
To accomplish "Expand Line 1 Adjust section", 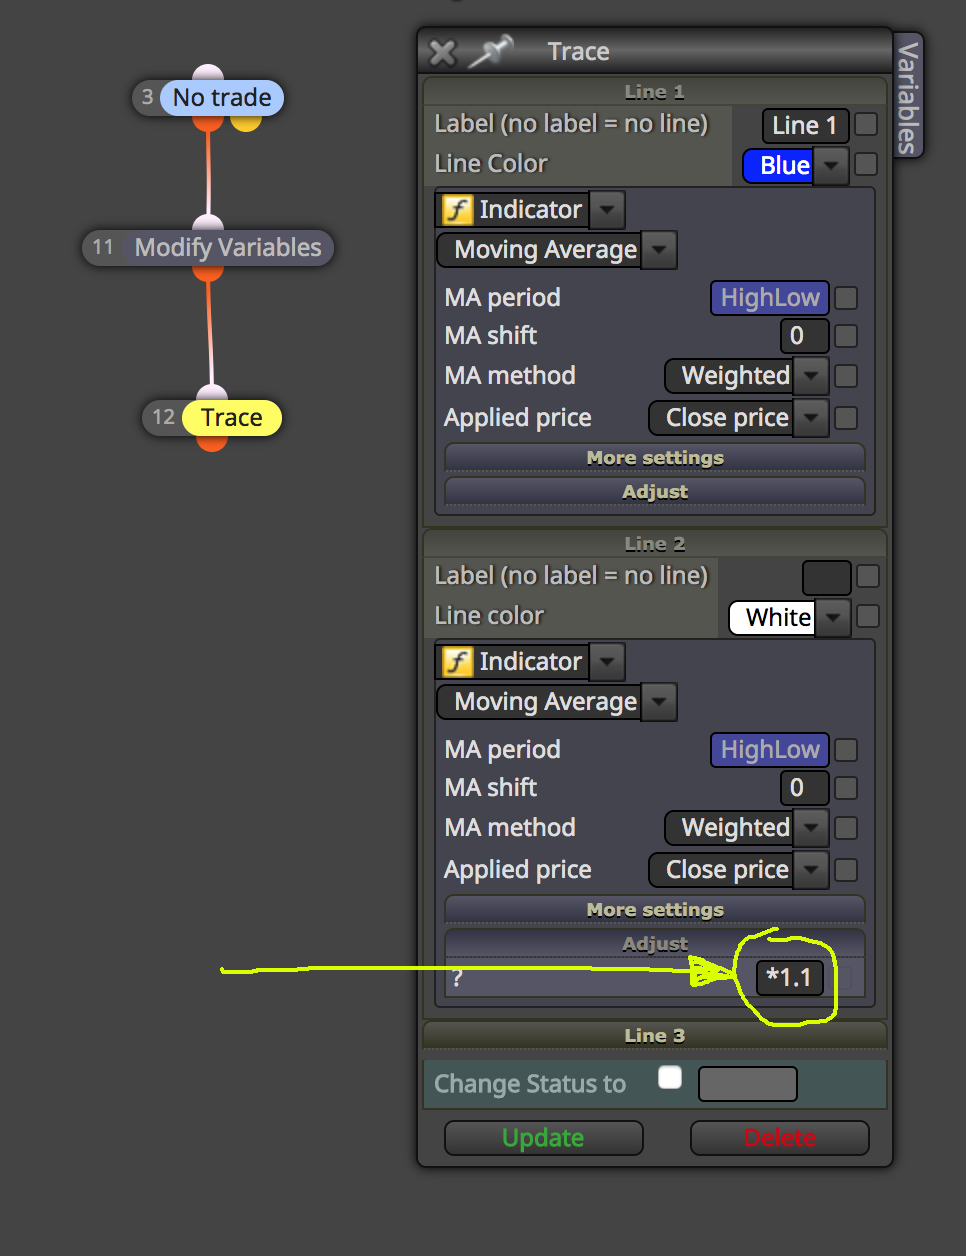I will click(x=655, y=492).
